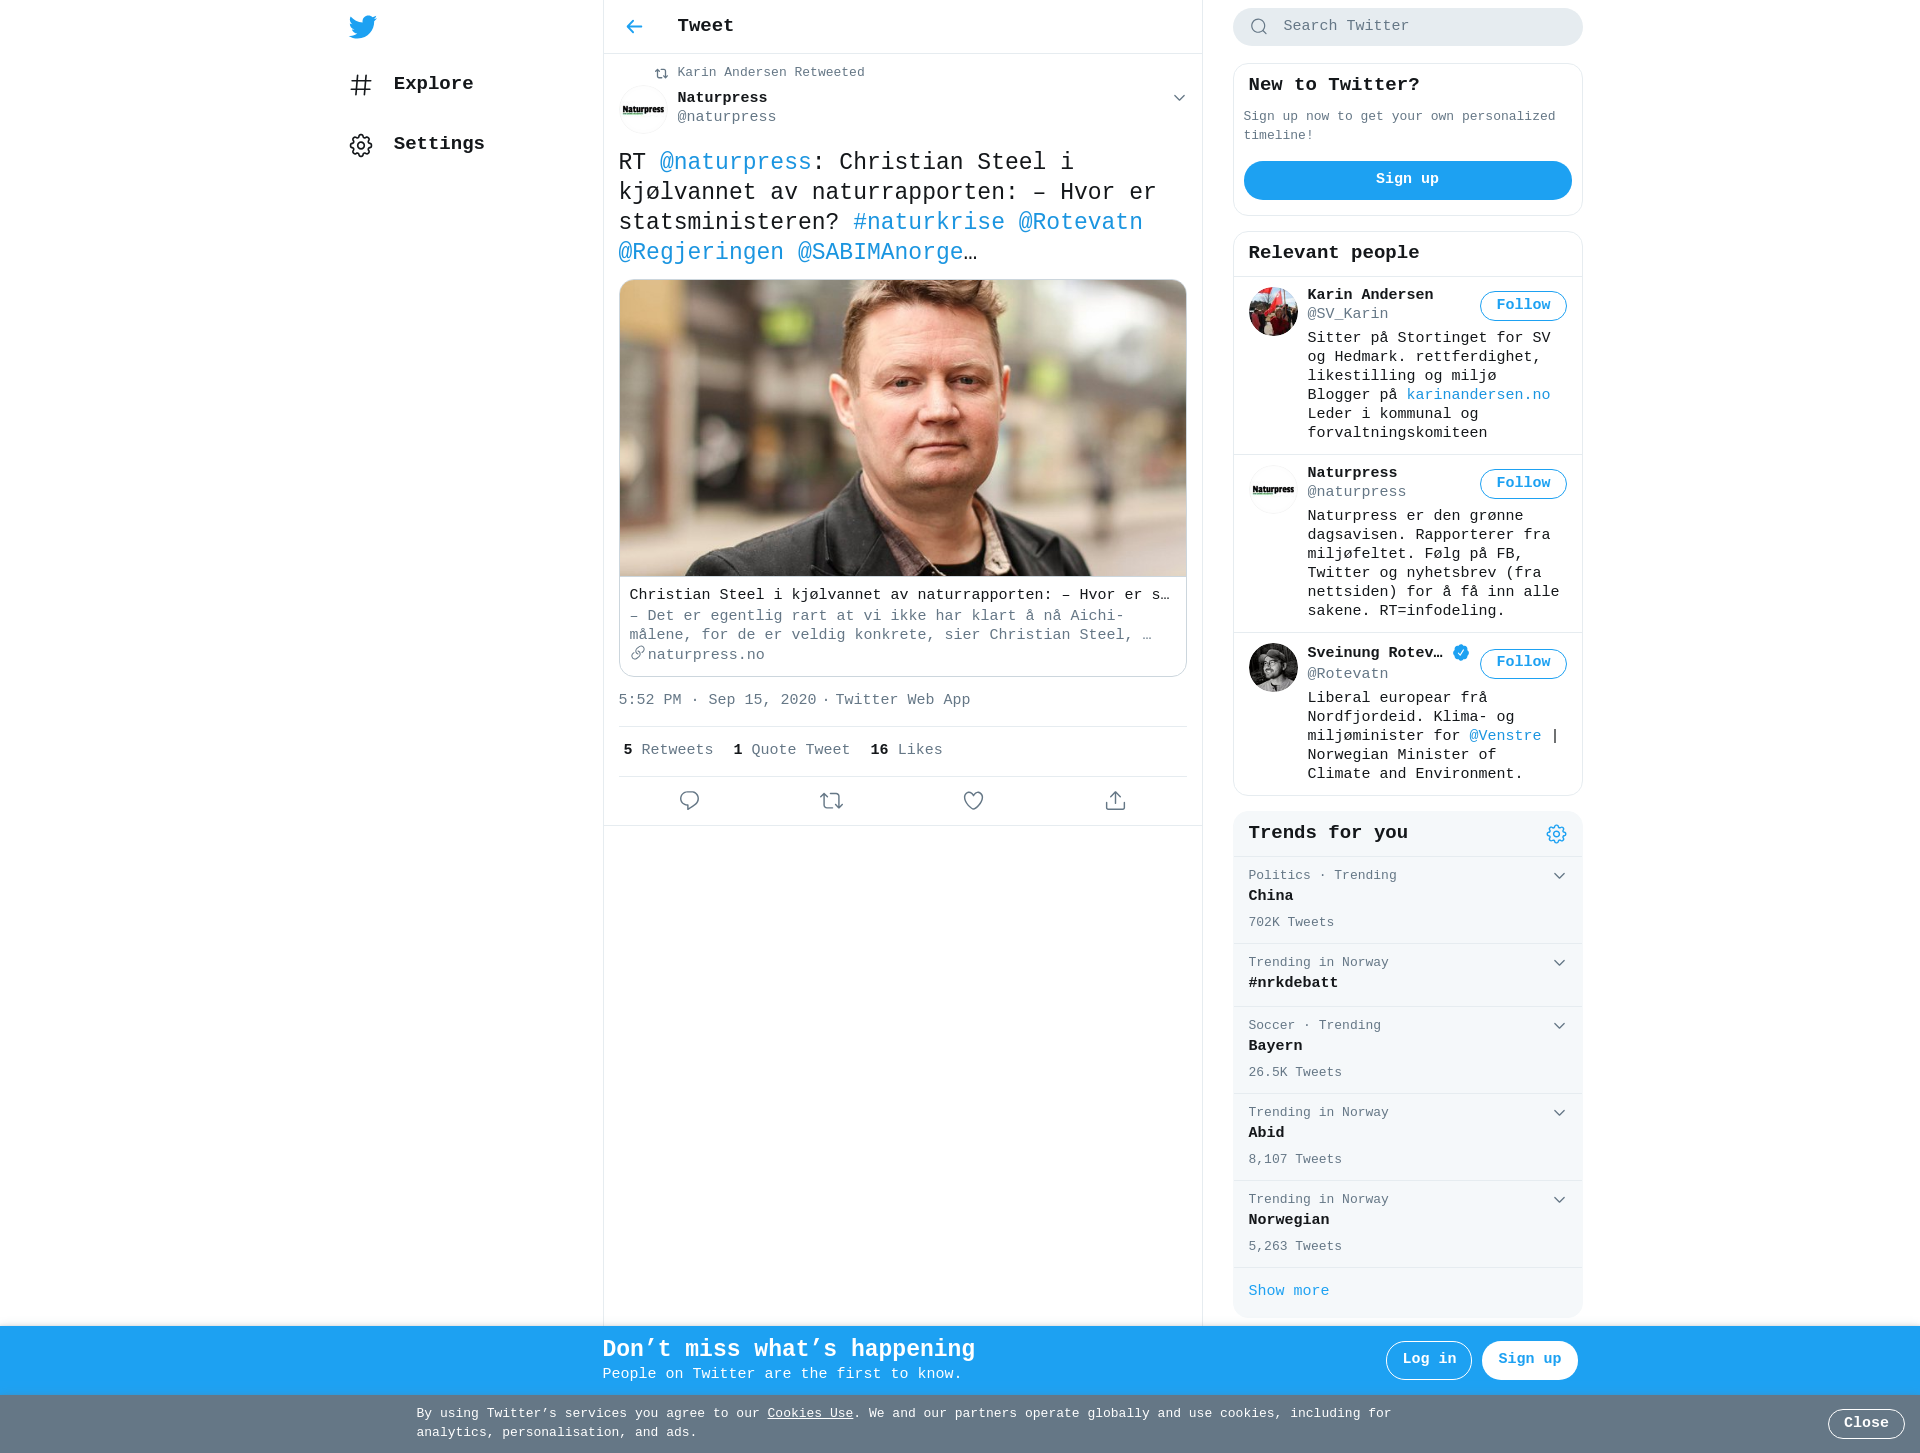
Task: Expand options for #nrkdebatt trend
Action: pos(1559,963)
